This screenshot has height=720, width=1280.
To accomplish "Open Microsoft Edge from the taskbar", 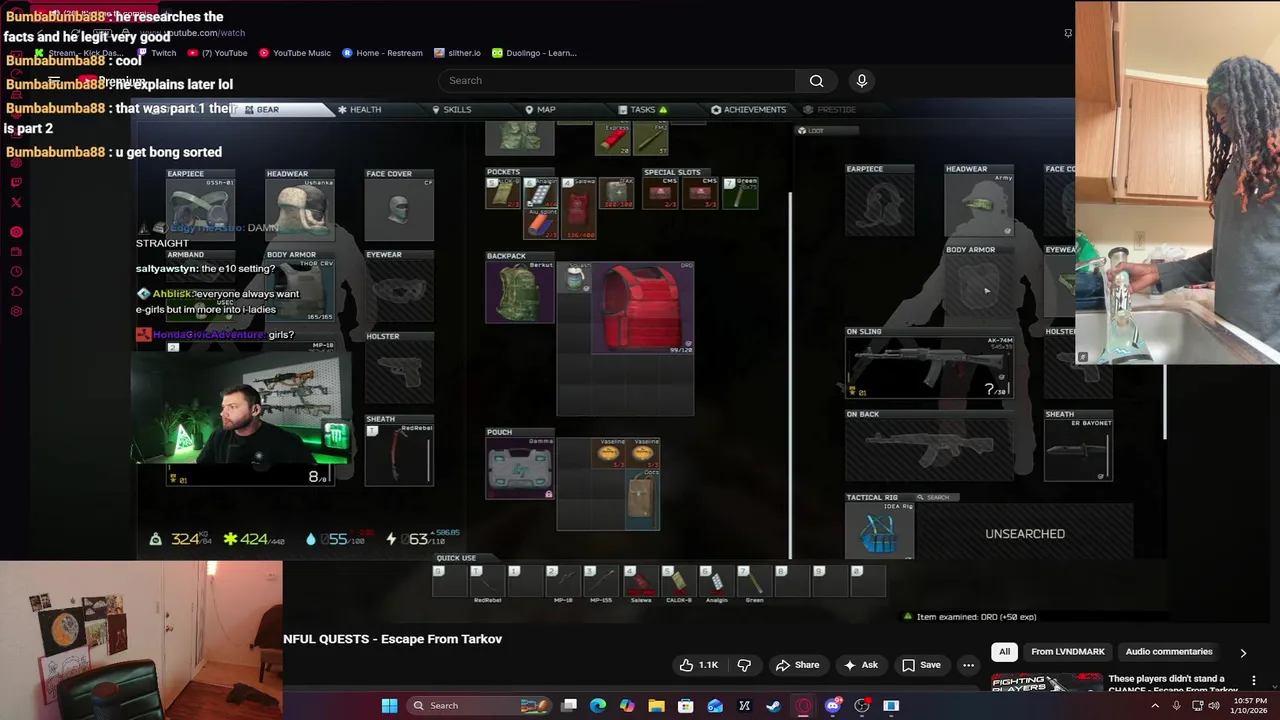I will (x=598, y=706).
